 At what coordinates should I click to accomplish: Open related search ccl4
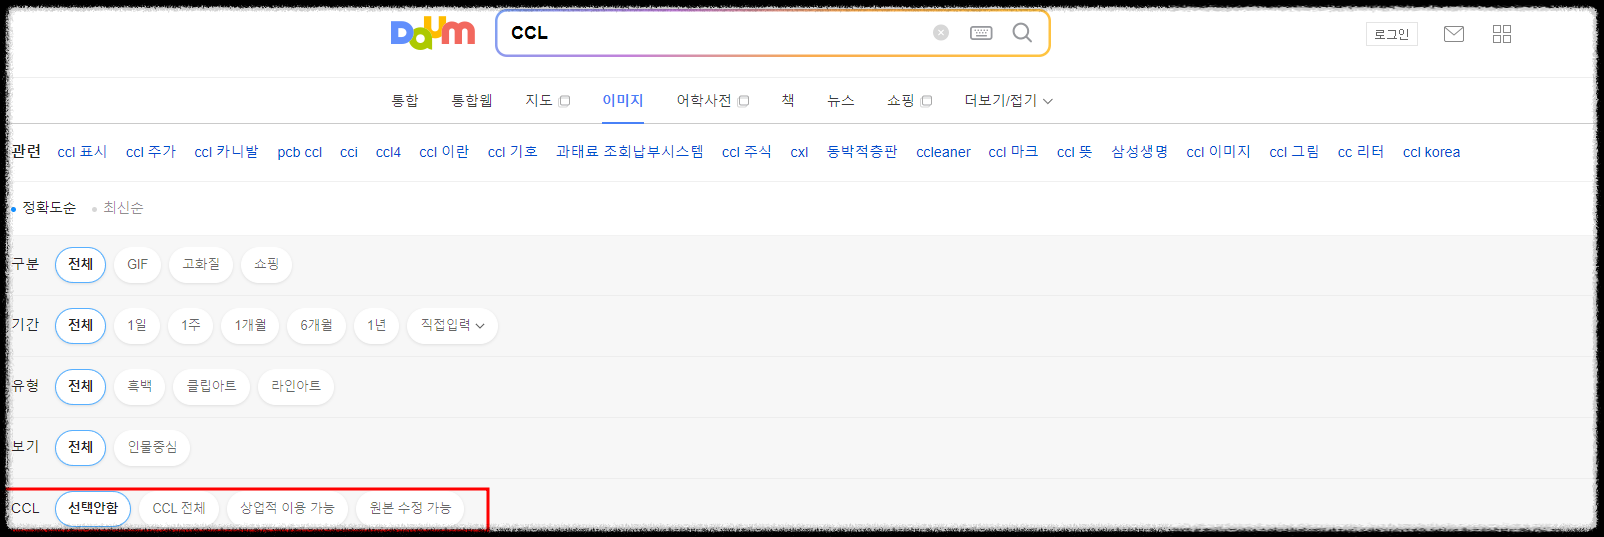pos(388,152)
